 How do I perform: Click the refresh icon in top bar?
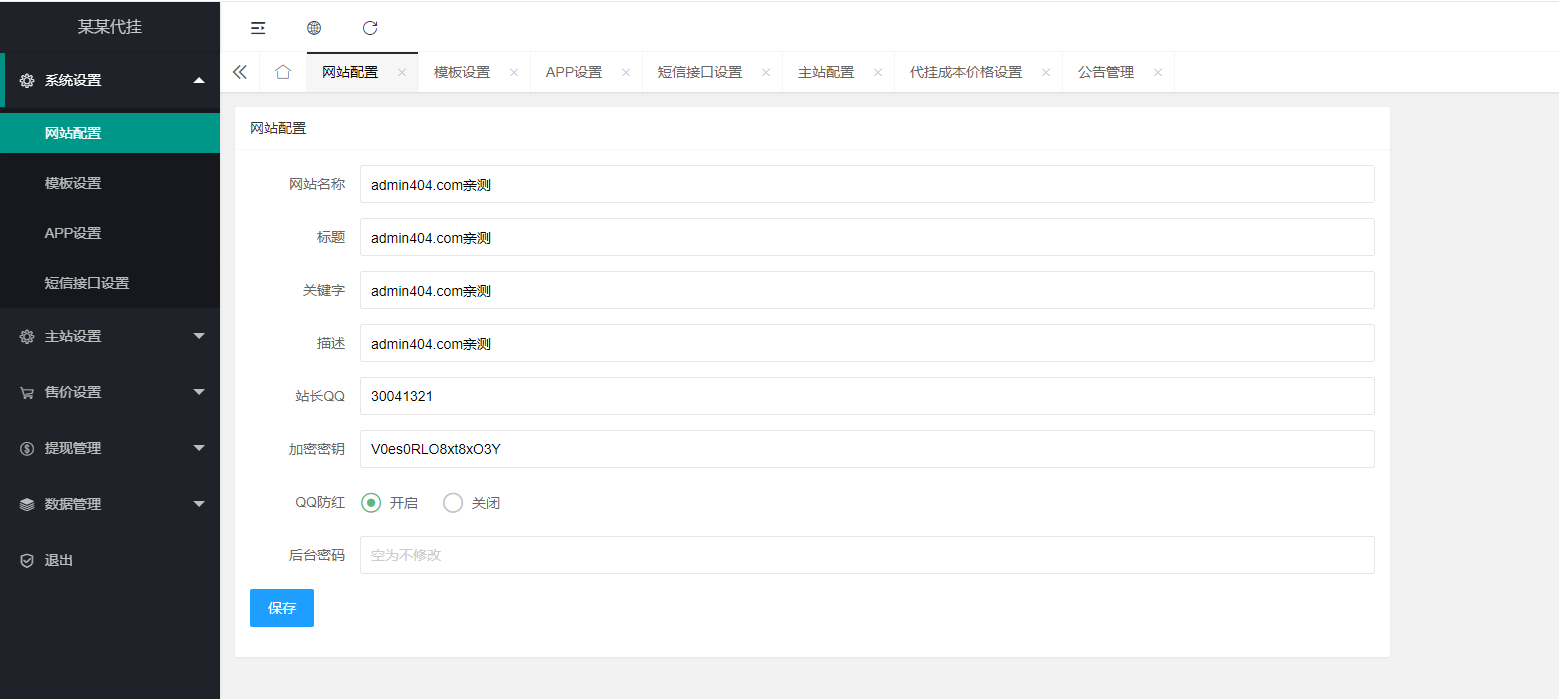370,28
